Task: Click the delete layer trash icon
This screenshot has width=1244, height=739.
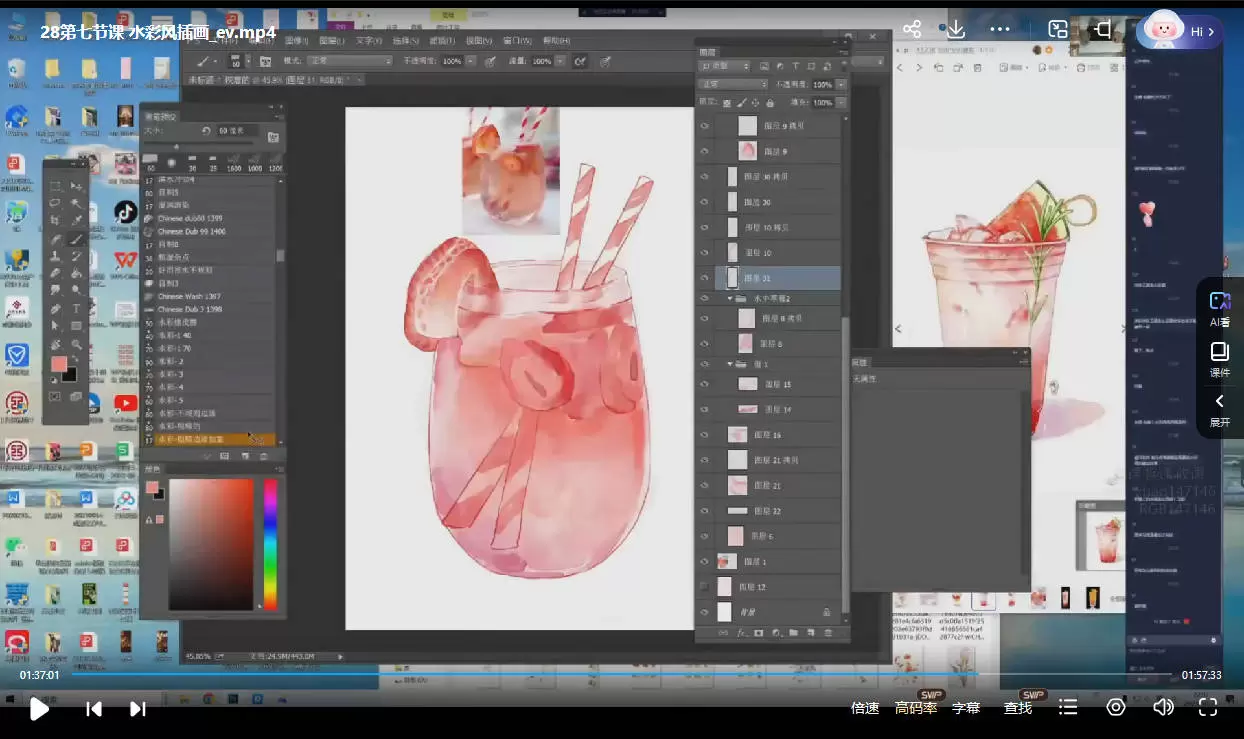Action: (x=828, y=633)
